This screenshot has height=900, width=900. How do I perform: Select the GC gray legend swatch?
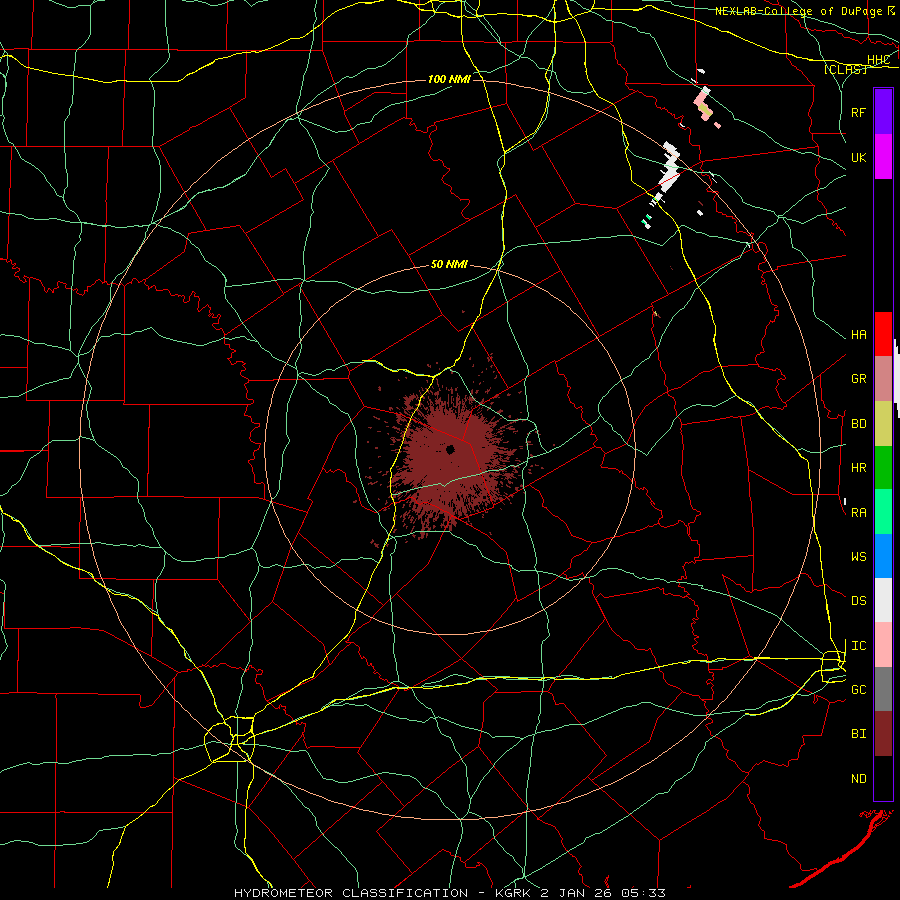click(x=883, y=689)
